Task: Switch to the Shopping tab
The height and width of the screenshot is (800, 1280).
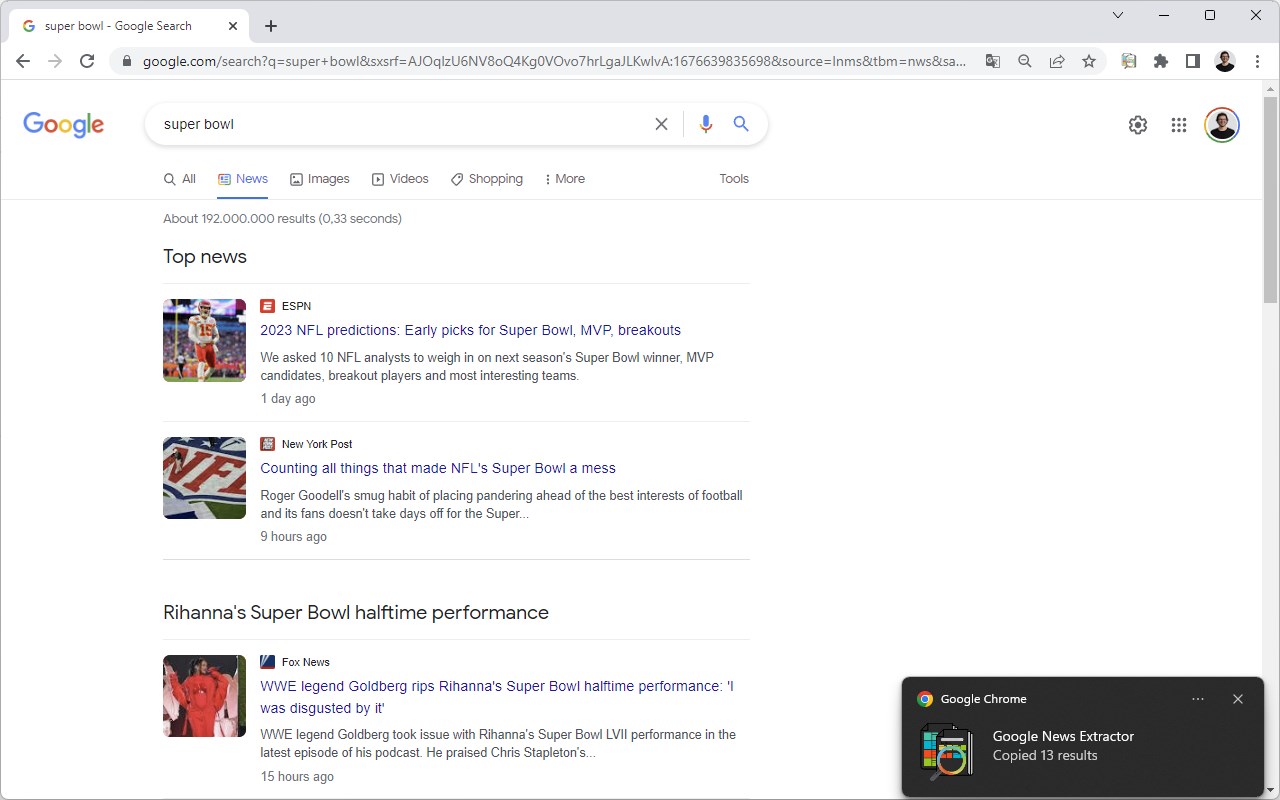Action: (487, 179)
